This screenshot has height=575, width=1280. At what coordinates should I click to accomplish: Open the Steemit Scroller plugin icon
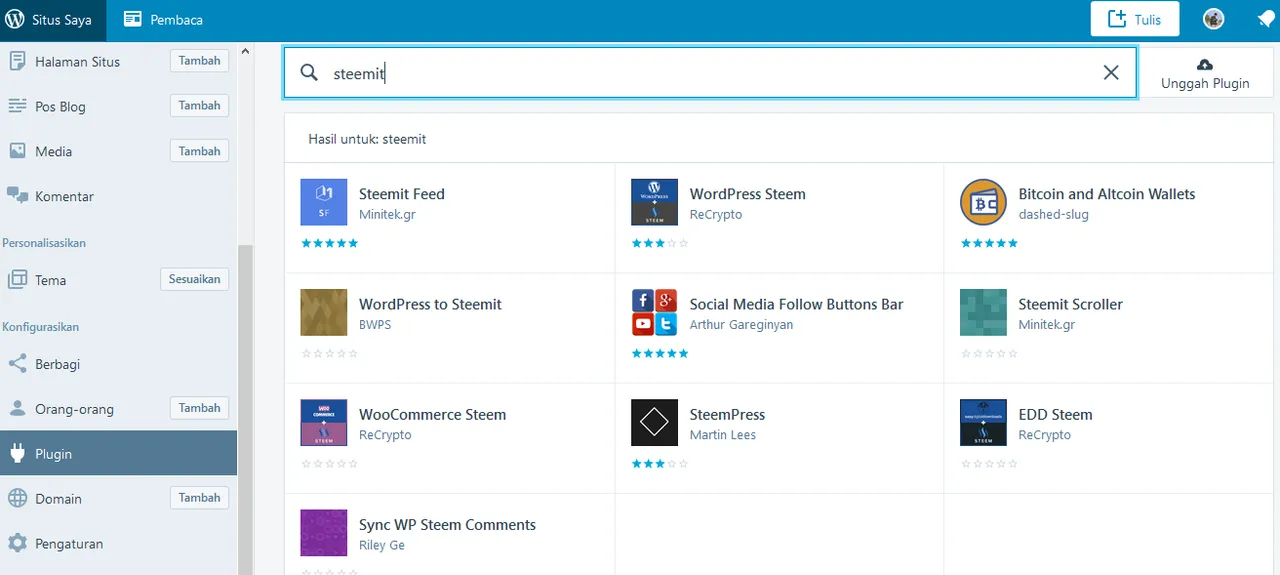(x=983, y=312)
